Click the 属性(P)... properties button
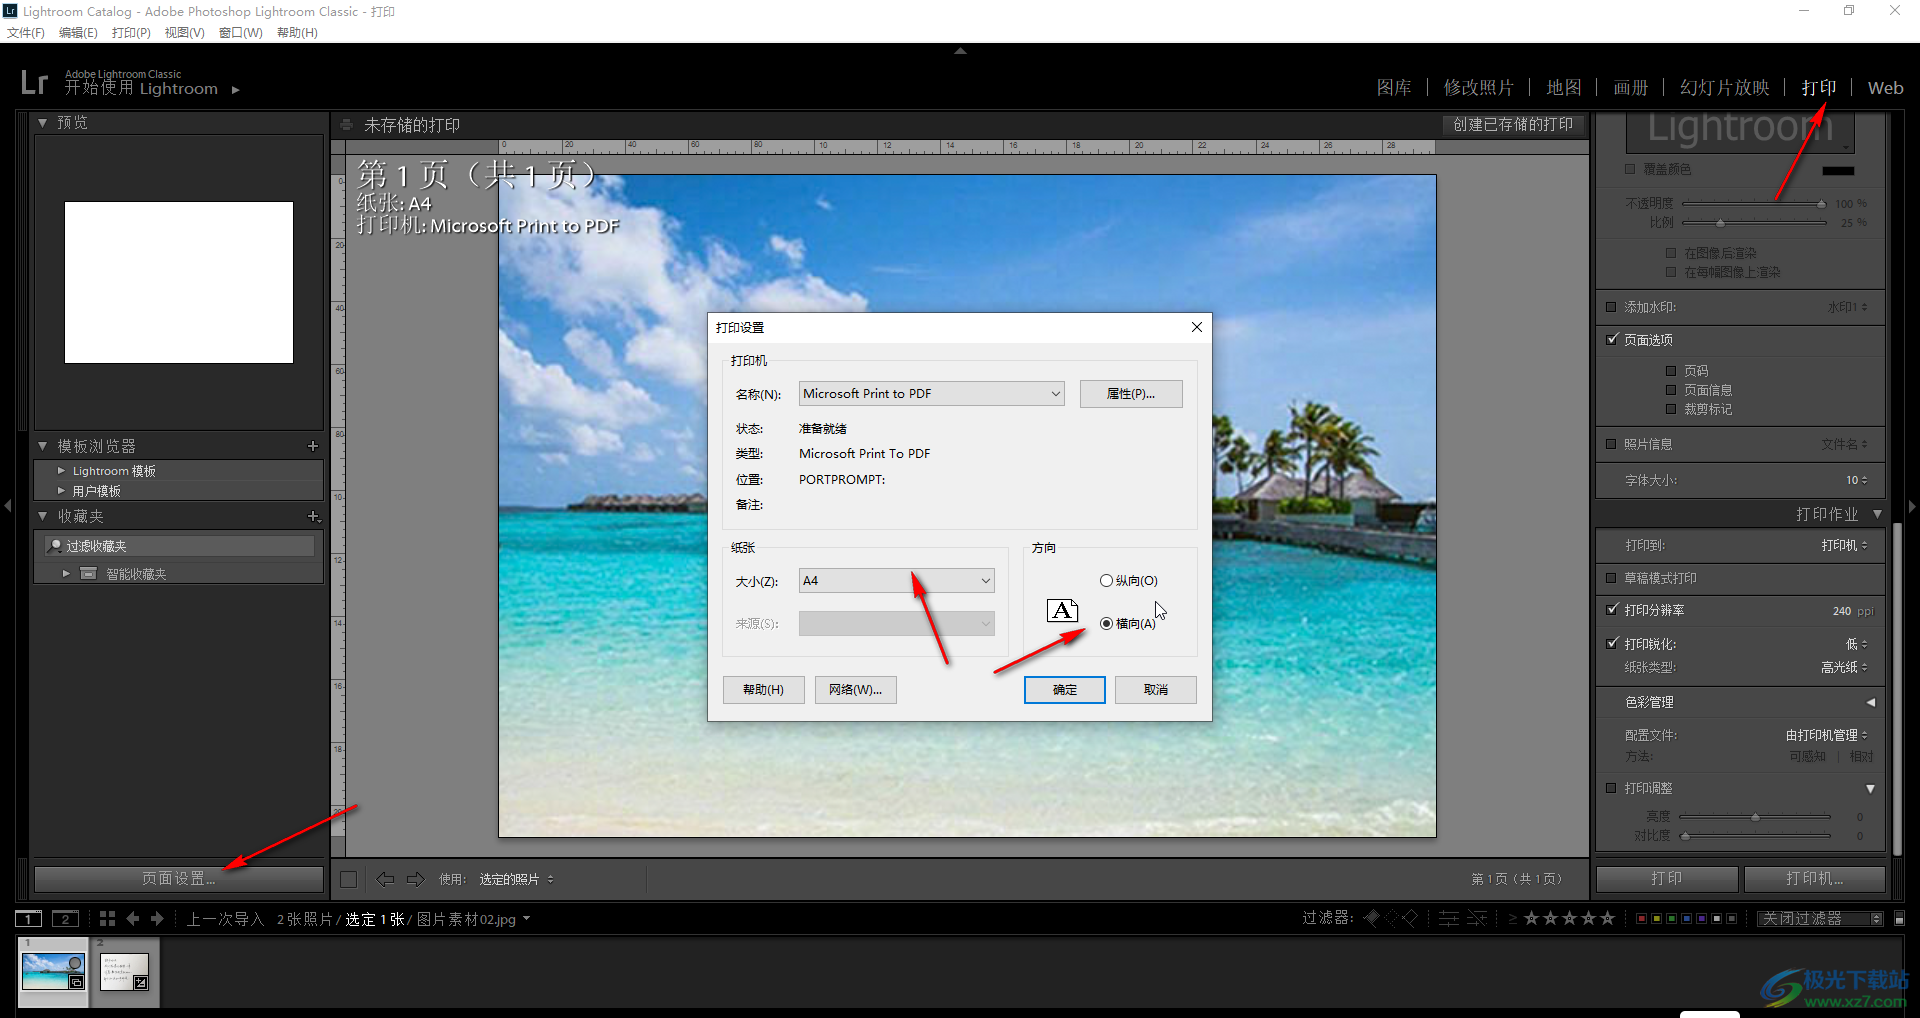 tap(1130, 393)
